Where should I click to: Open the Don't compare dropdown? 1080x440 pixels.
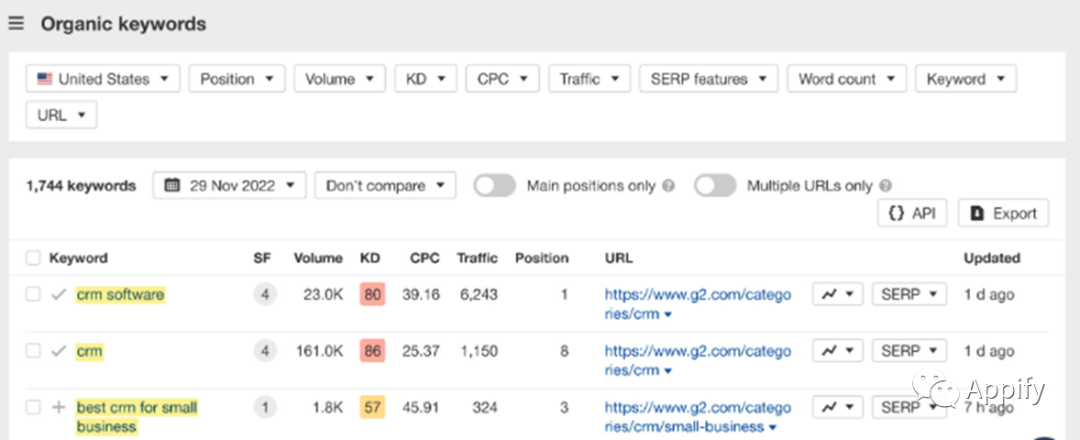(x=385, y=186)
